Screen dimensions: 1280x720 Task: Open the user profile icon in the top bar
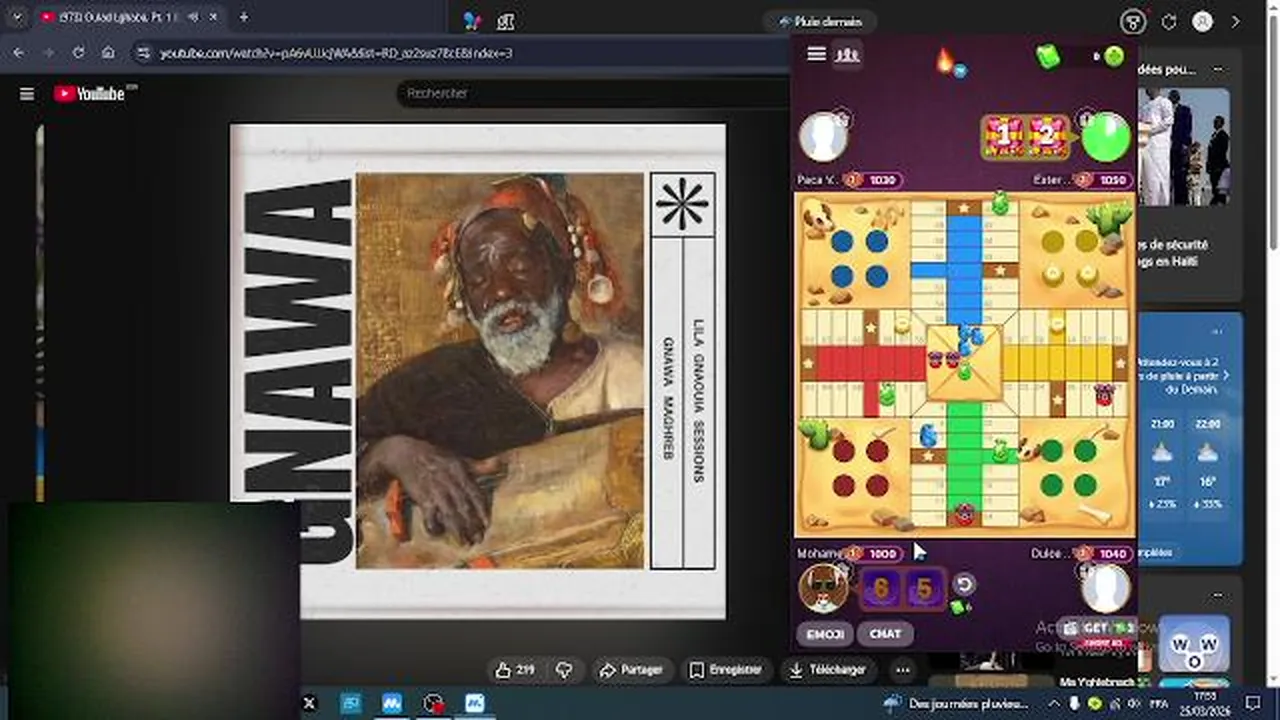coord(1202,21)
